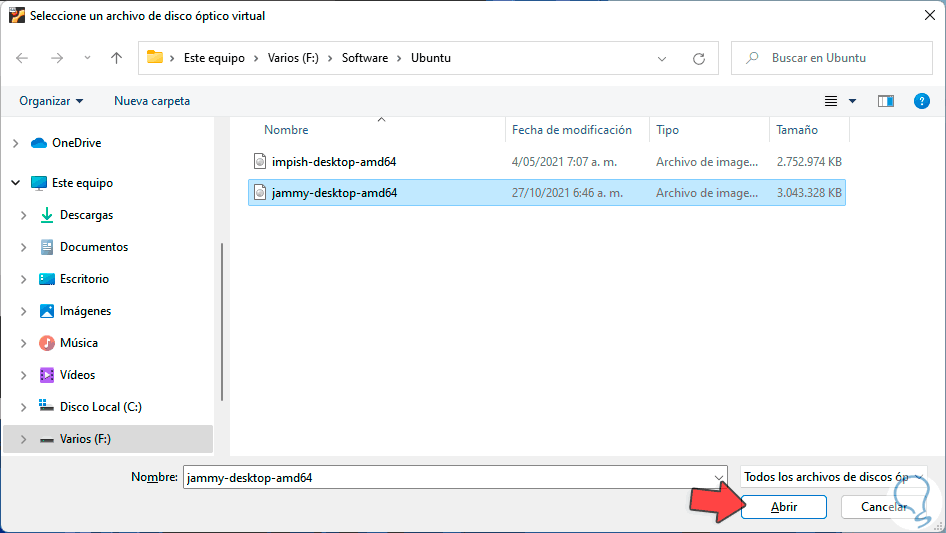Click the folder icon in address bar

point(155,57)
